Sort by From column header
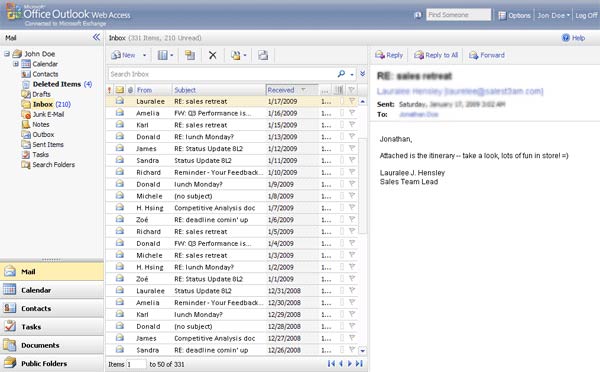600x372 pixels. (154, 90)
